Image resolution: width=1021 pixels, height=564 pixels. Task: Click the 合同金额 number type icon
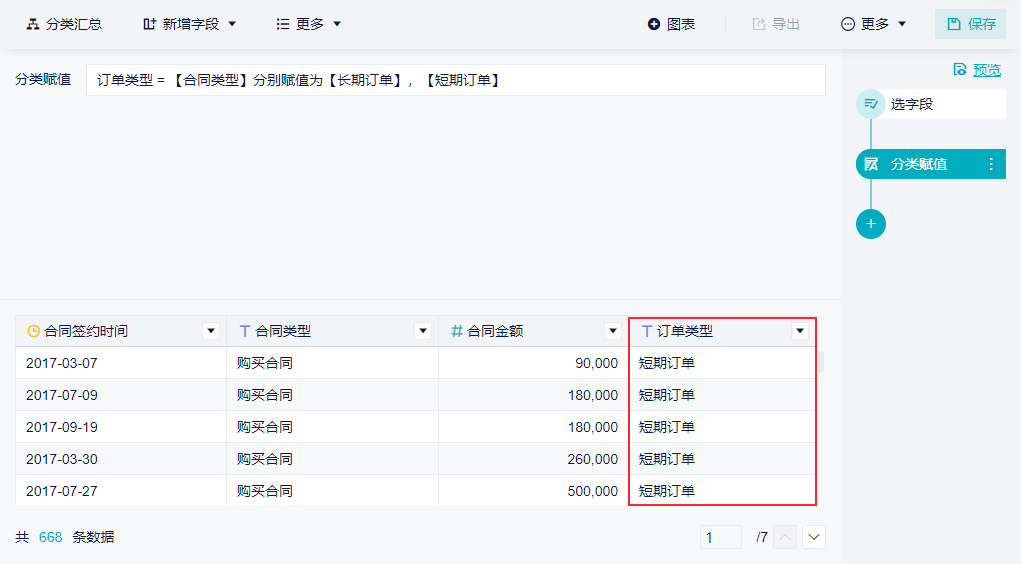(x=457, y=331)
